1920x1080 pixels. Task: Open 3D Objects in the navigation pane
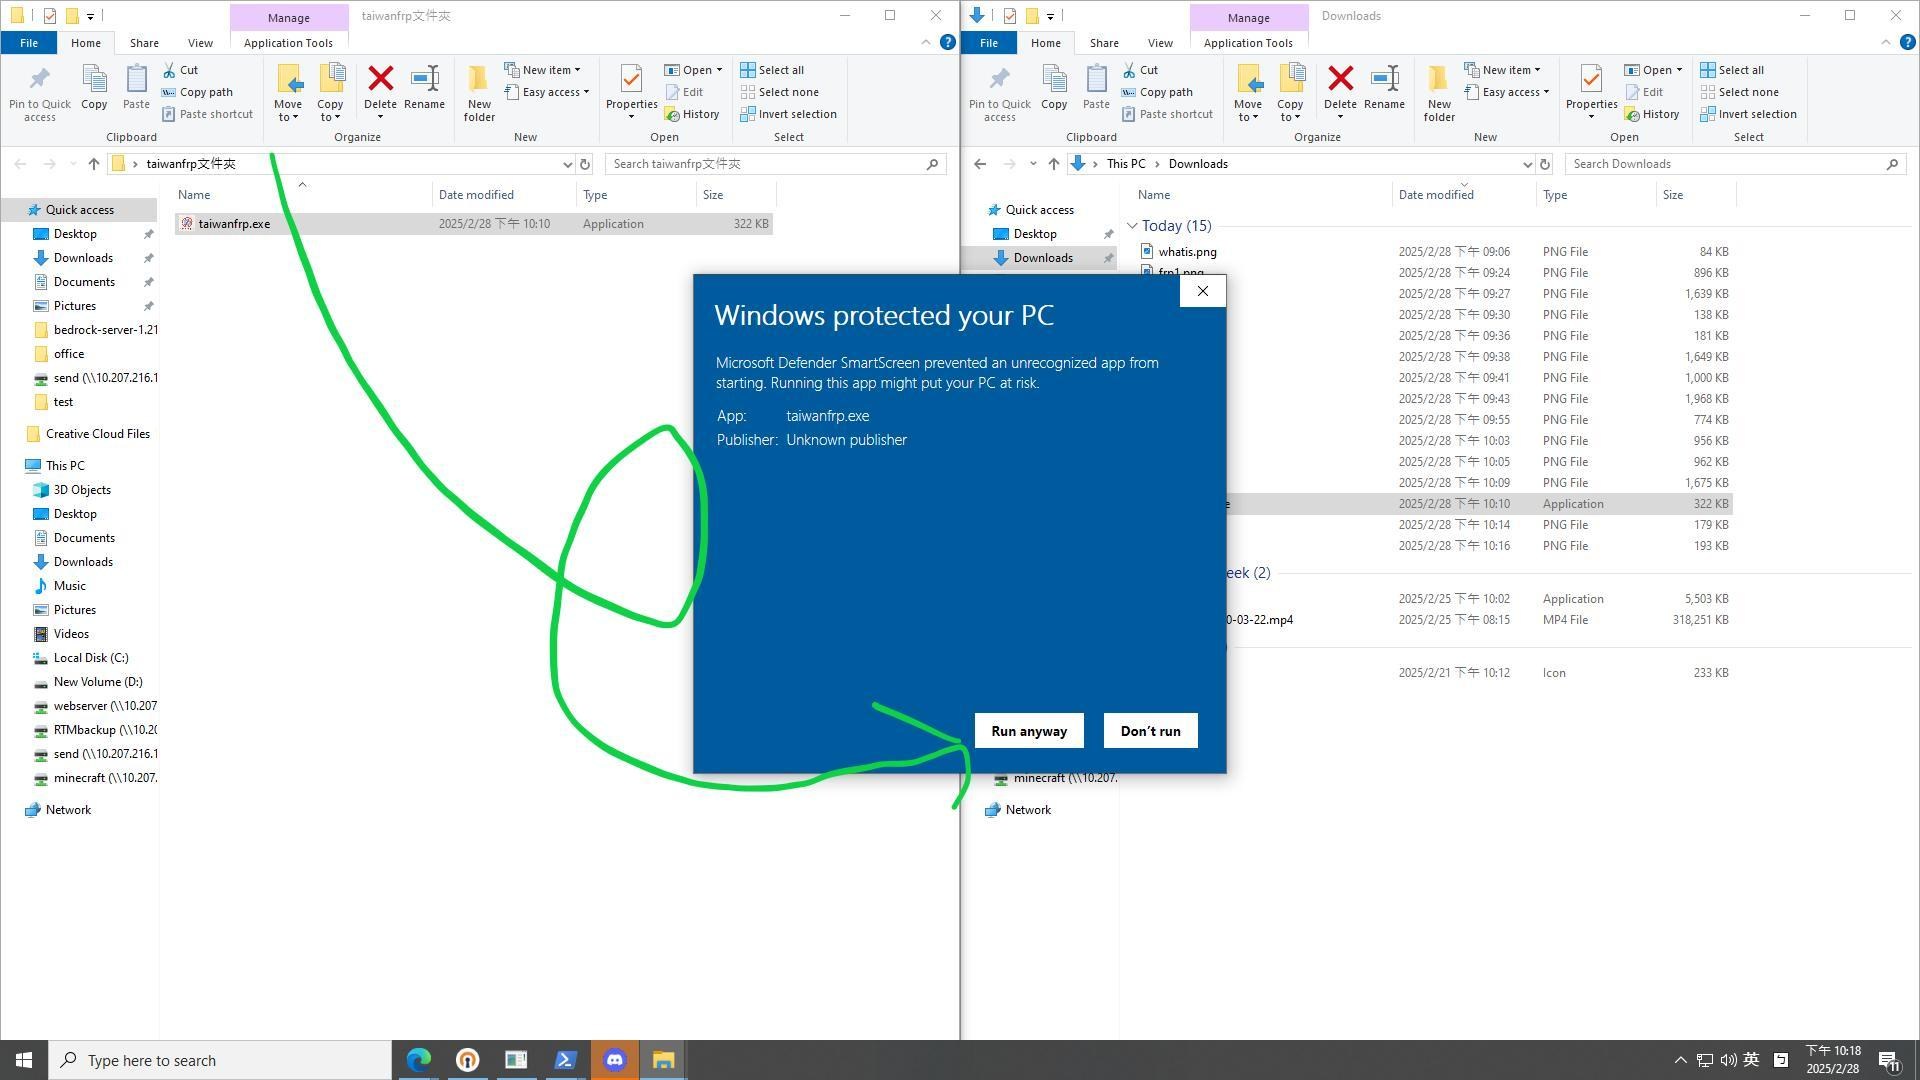tap(81, 490)
